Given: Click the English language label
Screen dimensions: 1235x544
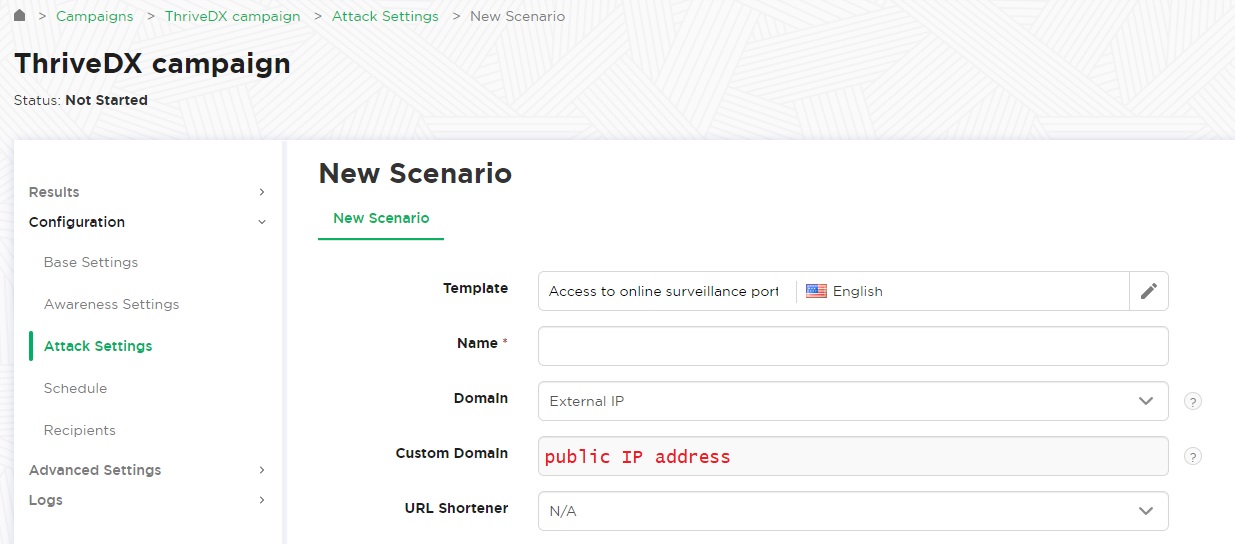Looking at the screenshot, I should (858, 291).
